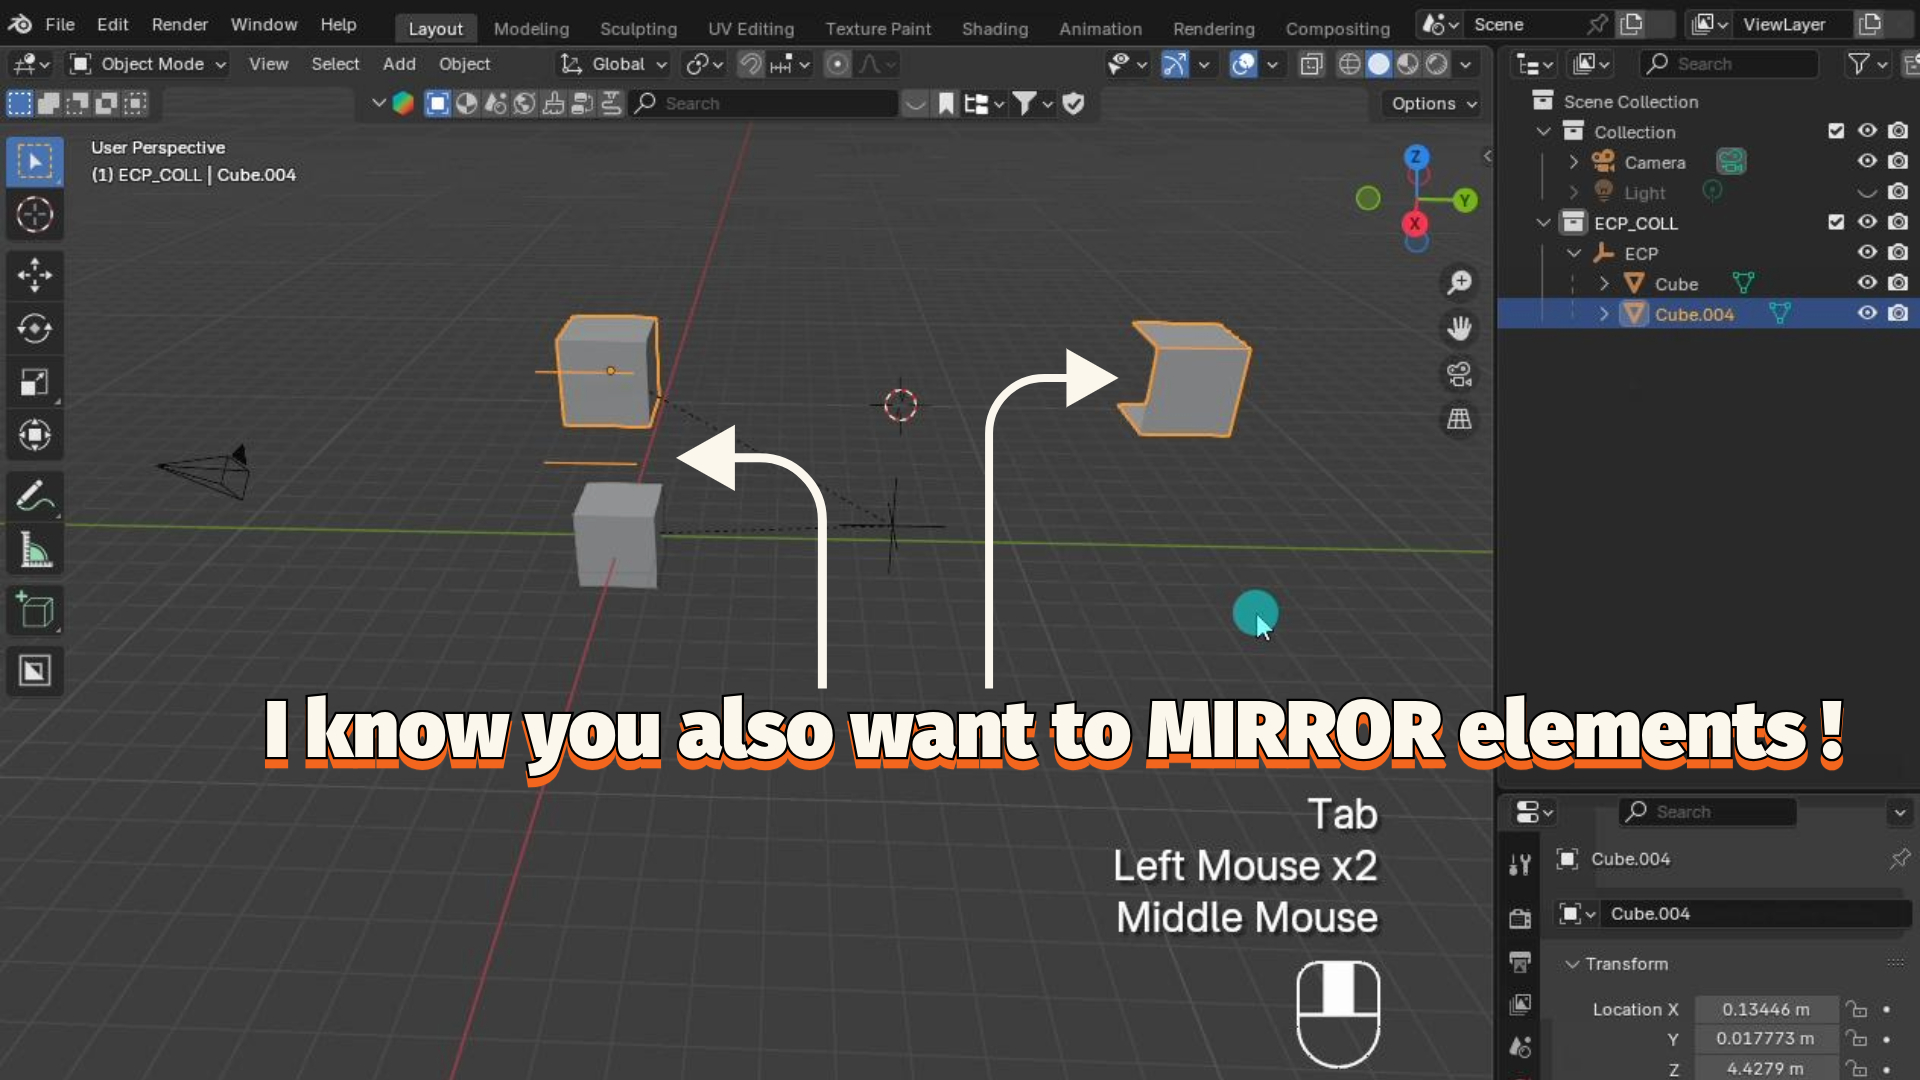This screenshot has width=1920, height=1080.
Task: Select the Measure ruler tool
Action: 35,550
